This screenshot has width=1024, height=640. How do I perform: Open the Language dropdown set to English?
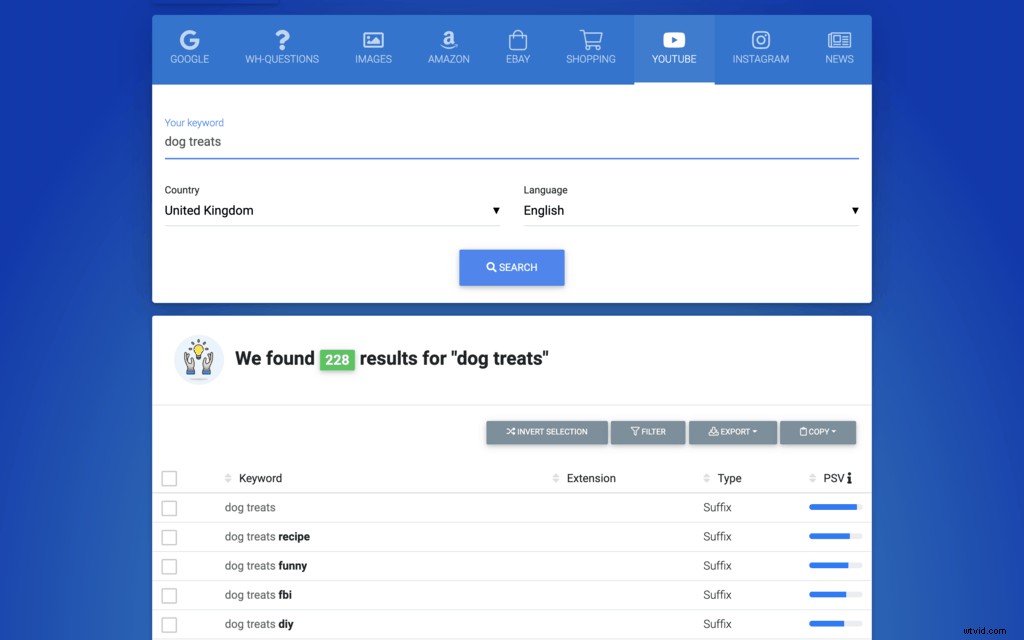[691, 210]
